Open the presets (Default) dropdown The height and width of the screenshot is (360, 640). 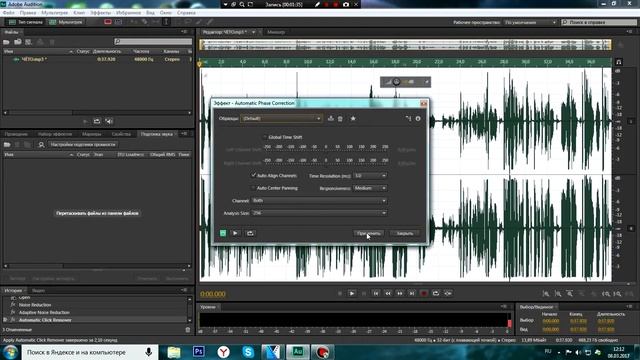281,118
